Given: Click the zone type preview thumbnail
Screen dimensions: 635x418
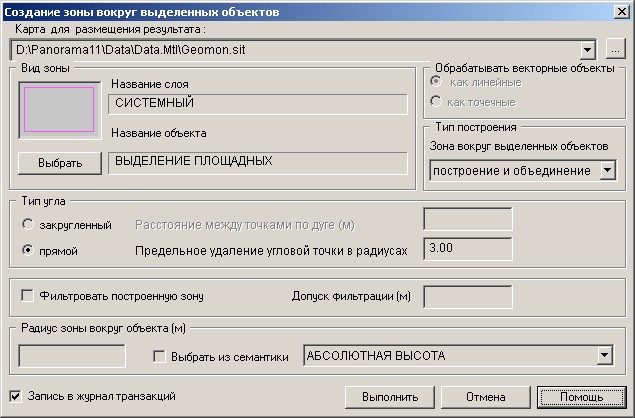Looking at the screenshot, I should coord(60,109).
